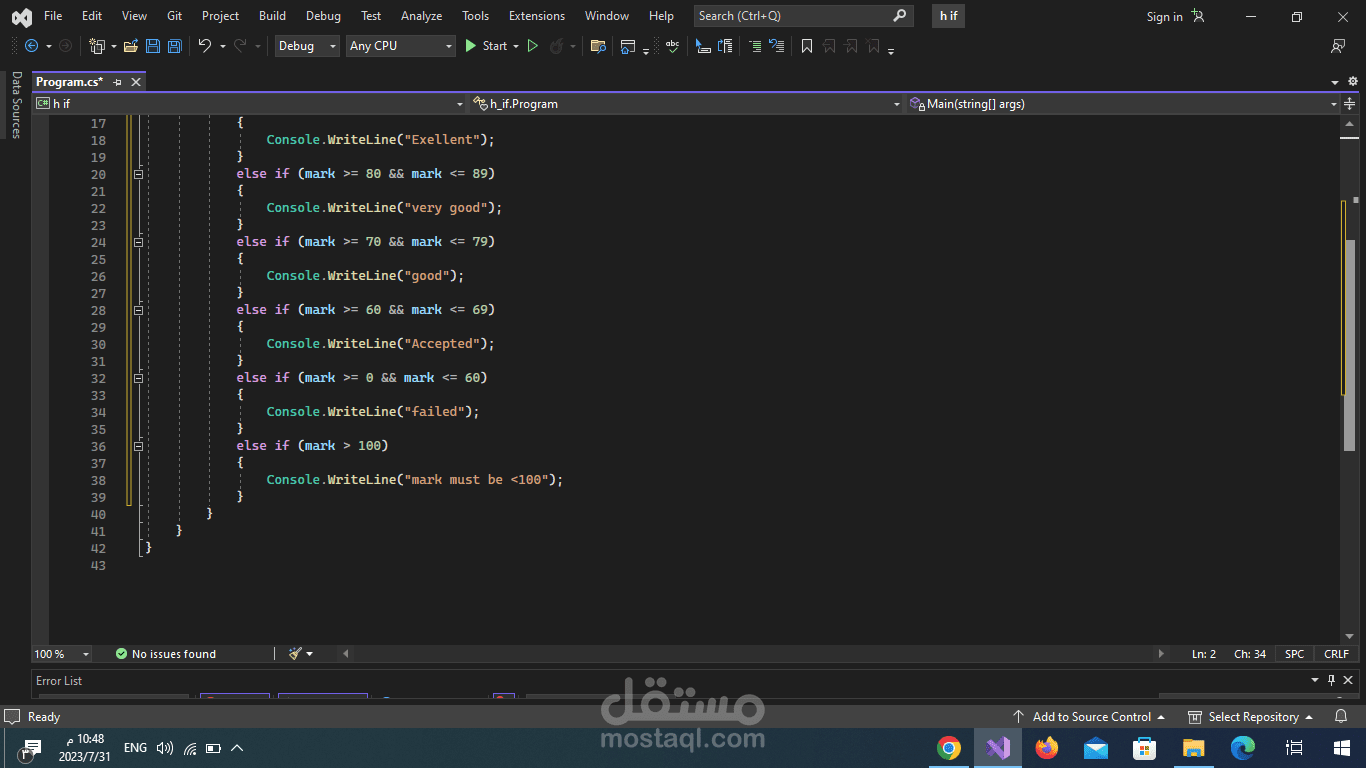1366x768 pixels.
Task: Collapse the else-if block at line 32
Action: point(138,378)
